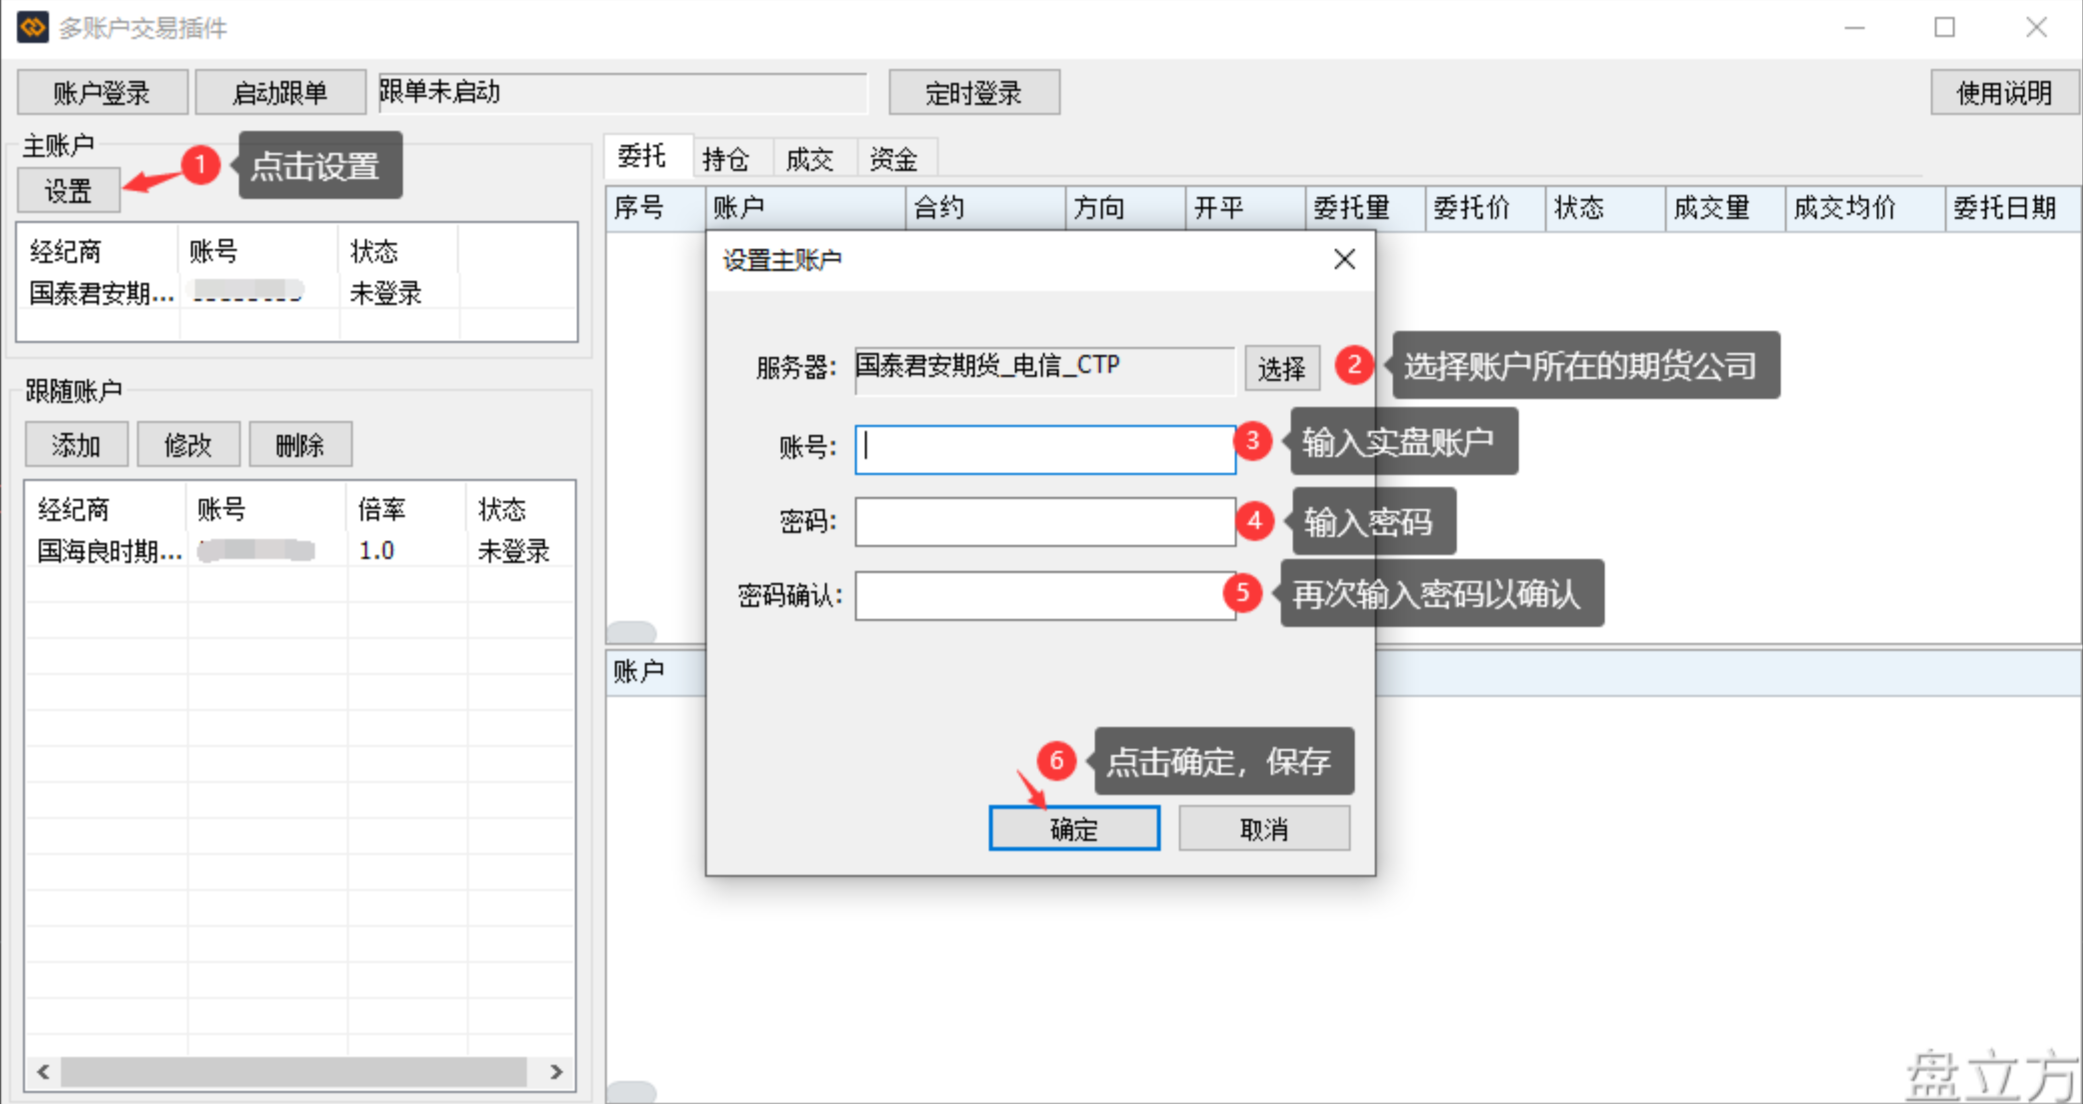Focus the 账号 input field

[1045, 448]
